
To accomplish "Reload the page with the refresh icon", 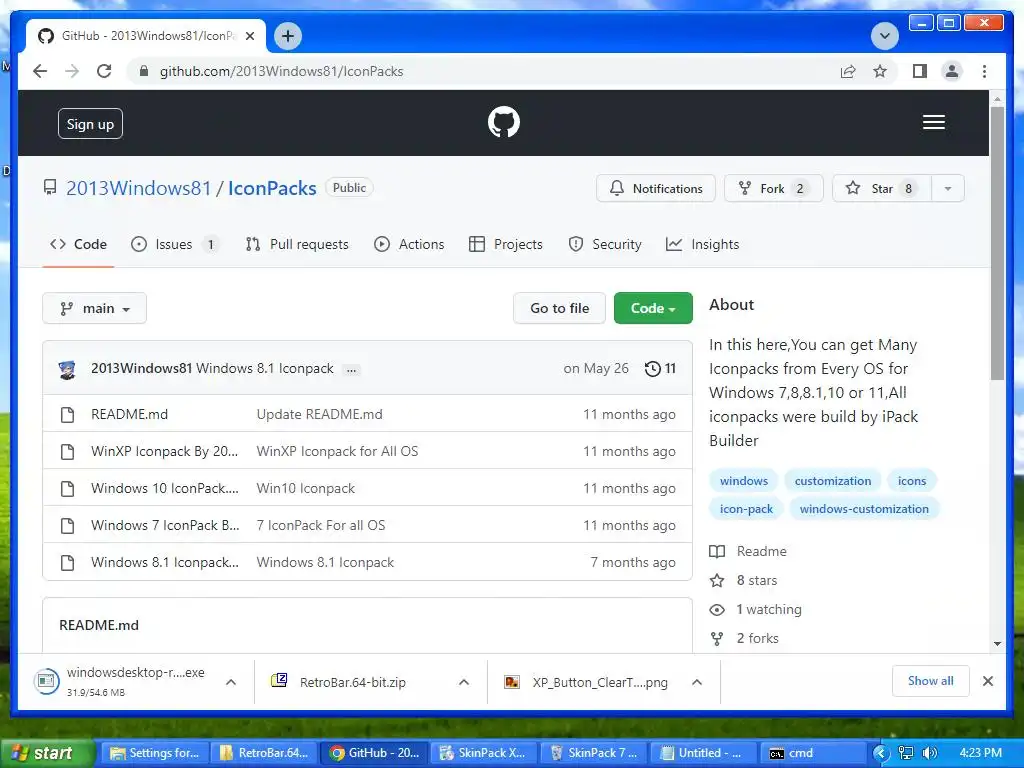I will tap(104, 71).
